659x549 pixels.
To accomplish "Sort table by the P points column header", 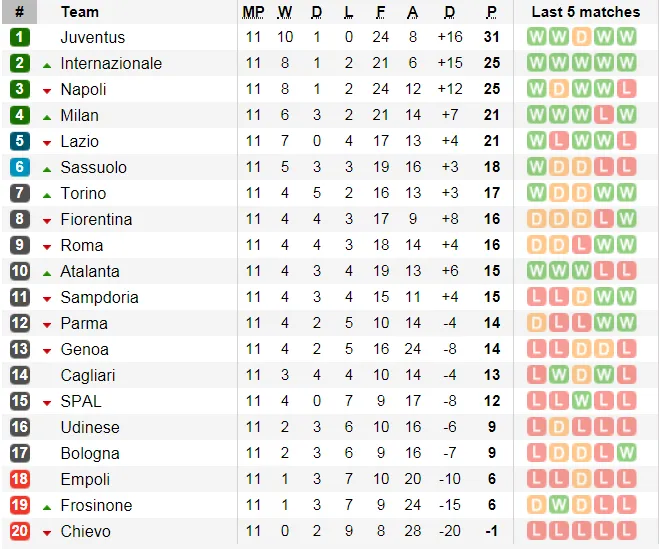I will tap(491, 12).
